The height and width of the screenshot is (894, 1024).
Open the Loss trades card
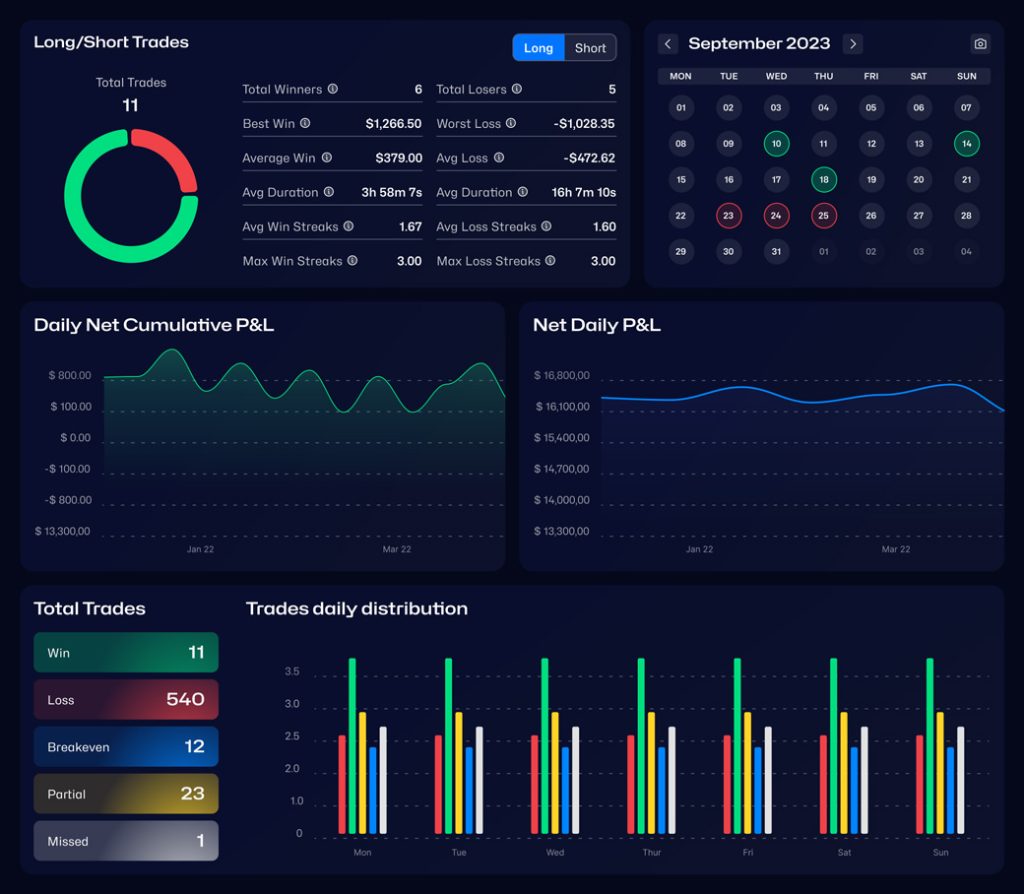click(126, 700)
